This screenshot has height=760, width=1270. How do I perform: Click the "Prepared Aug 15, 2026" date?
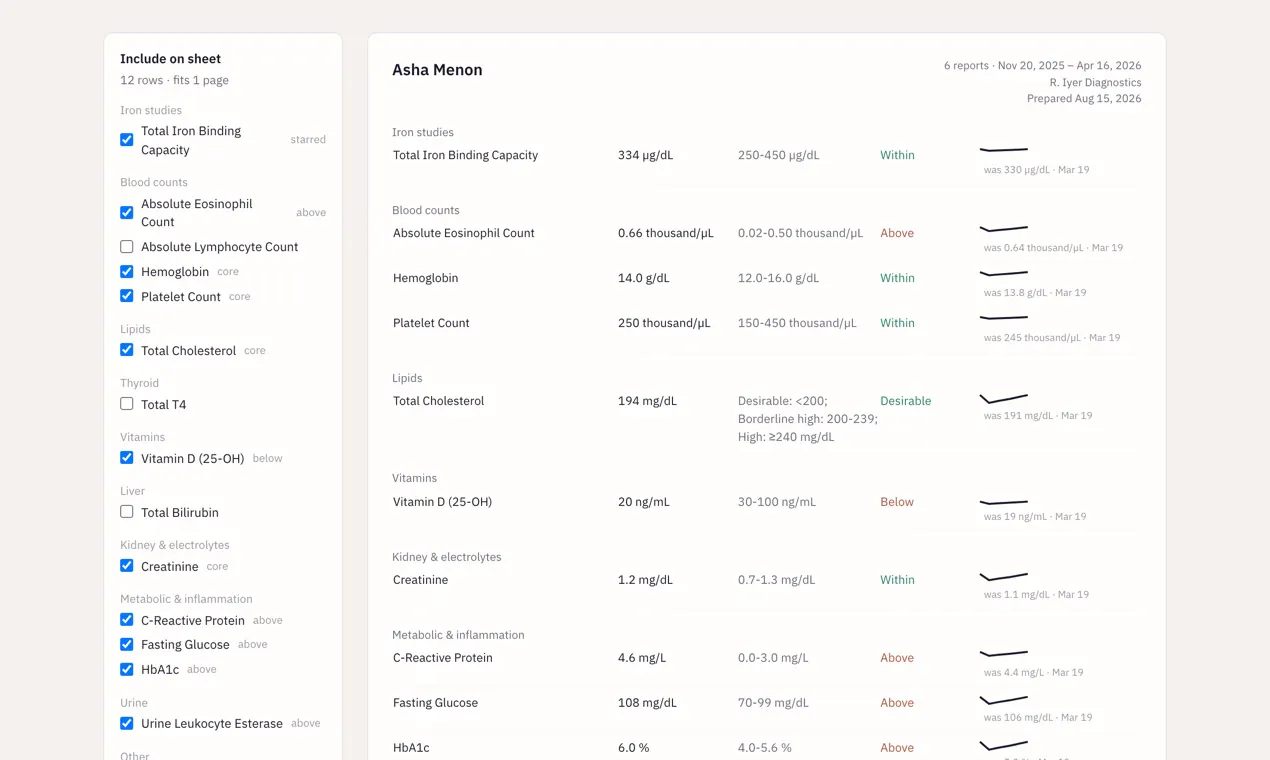click(x=1084, y=99)
